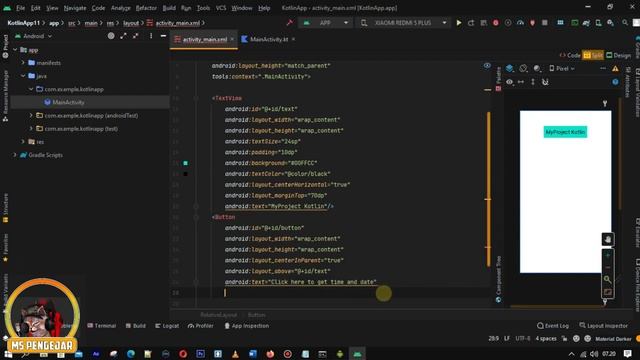The height and width of the screenshot is (360, 640).
Task: Open the Build menu
Action: point(169,8)
